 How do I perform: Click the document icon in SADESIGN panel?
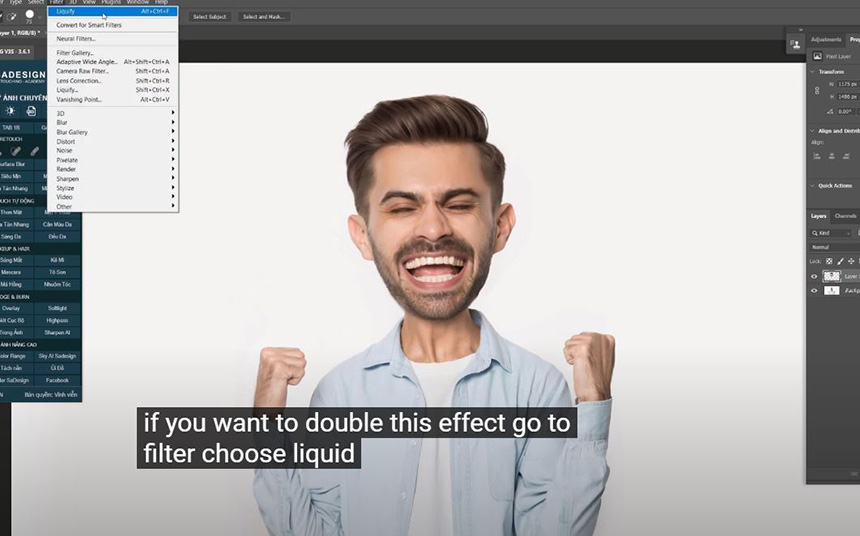click(31, 111)
